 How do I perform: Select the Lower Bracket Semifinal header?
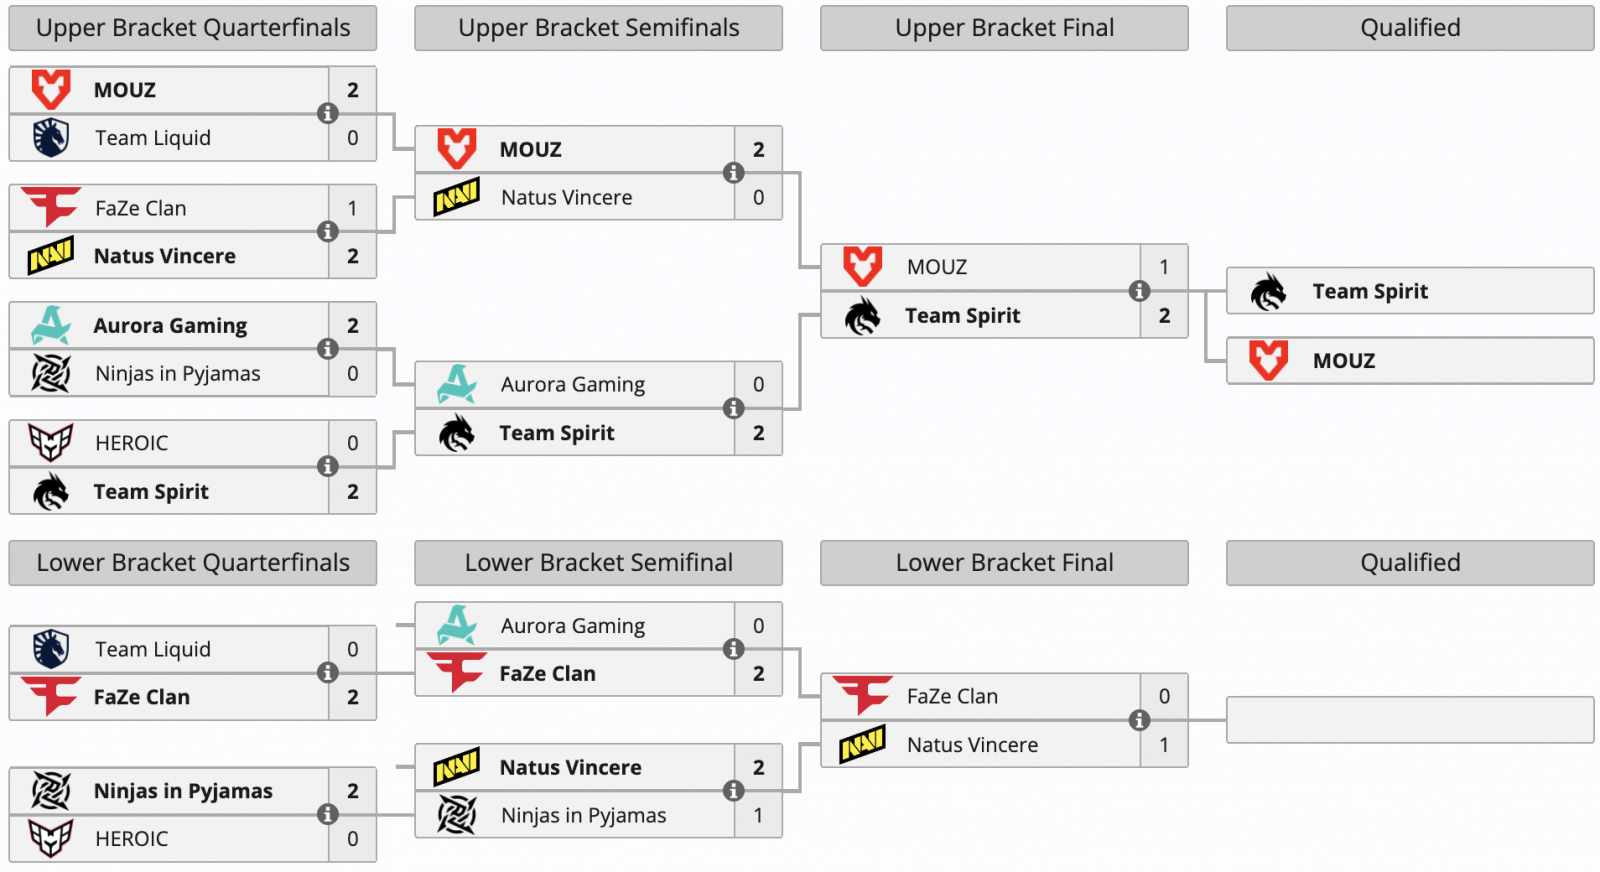(599, 563)
